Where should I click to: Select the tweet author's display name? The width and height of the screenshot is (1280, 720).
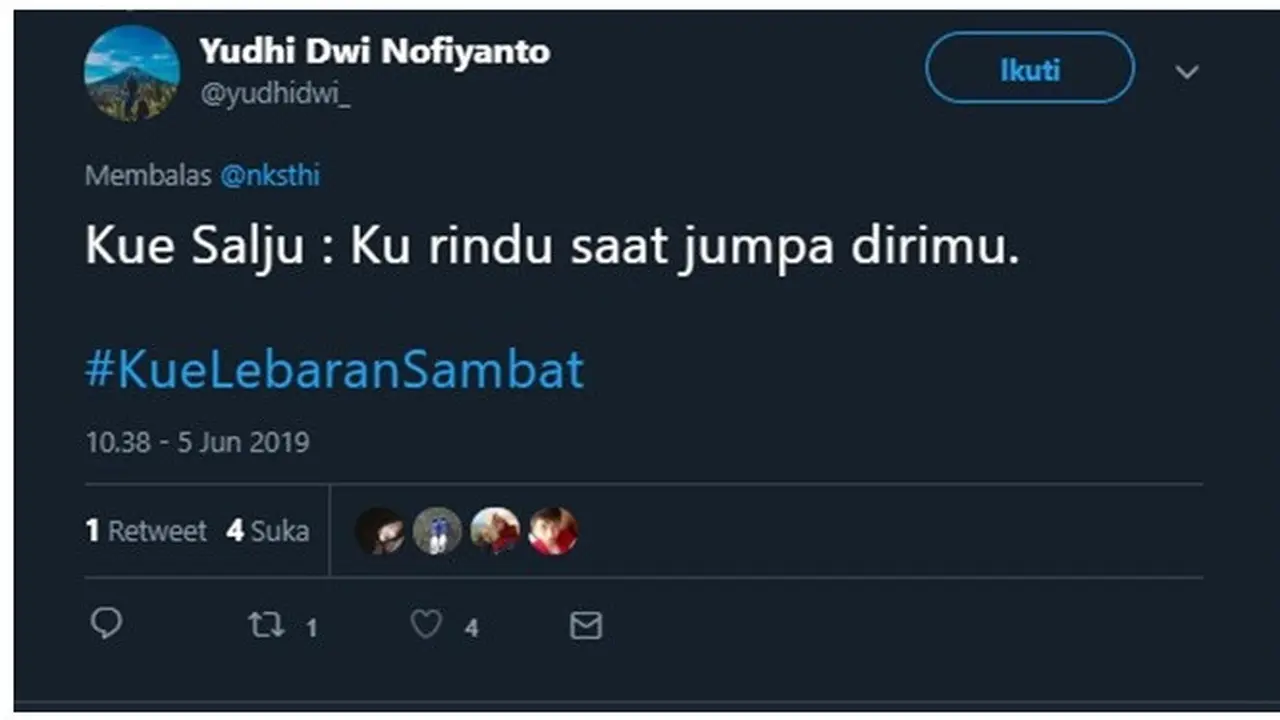[375, 51]
